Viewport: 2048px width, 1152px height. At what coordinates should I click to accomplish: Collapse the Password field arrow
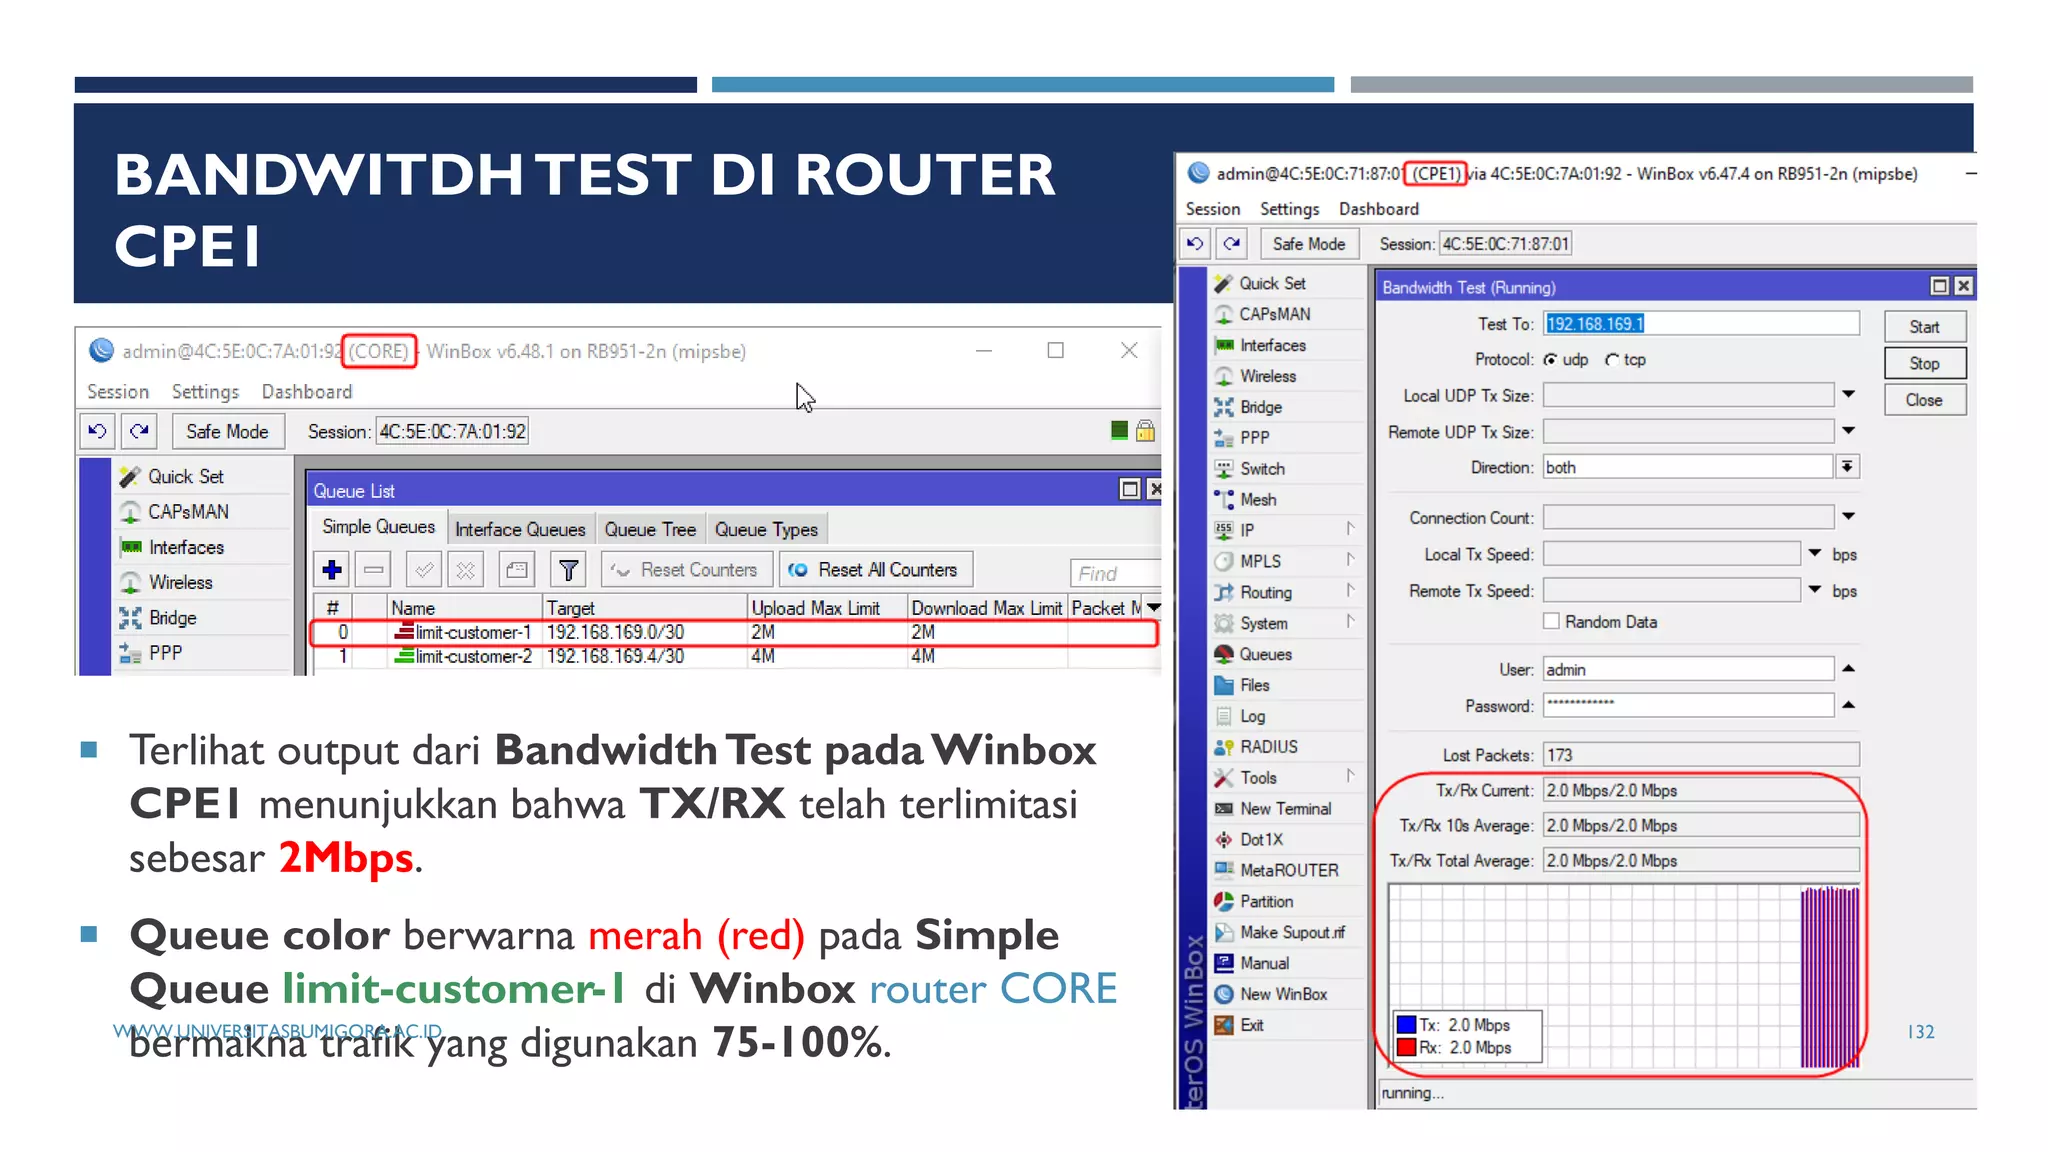(x=1848, y=705)
